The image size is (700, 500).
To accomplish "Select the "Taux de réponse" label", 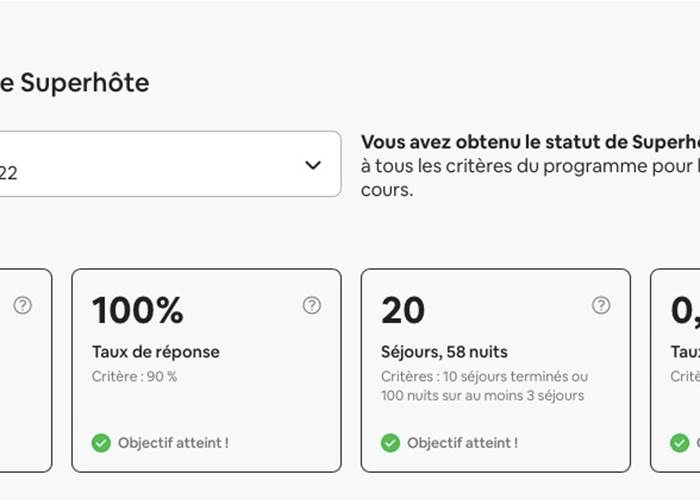I will click(155, 352).
